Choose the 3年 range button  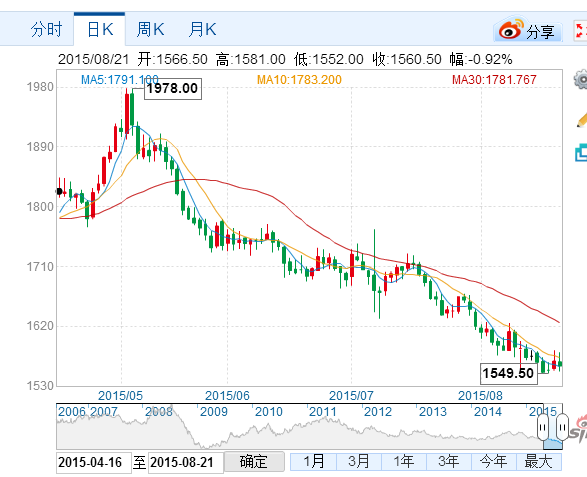[448, 462]
